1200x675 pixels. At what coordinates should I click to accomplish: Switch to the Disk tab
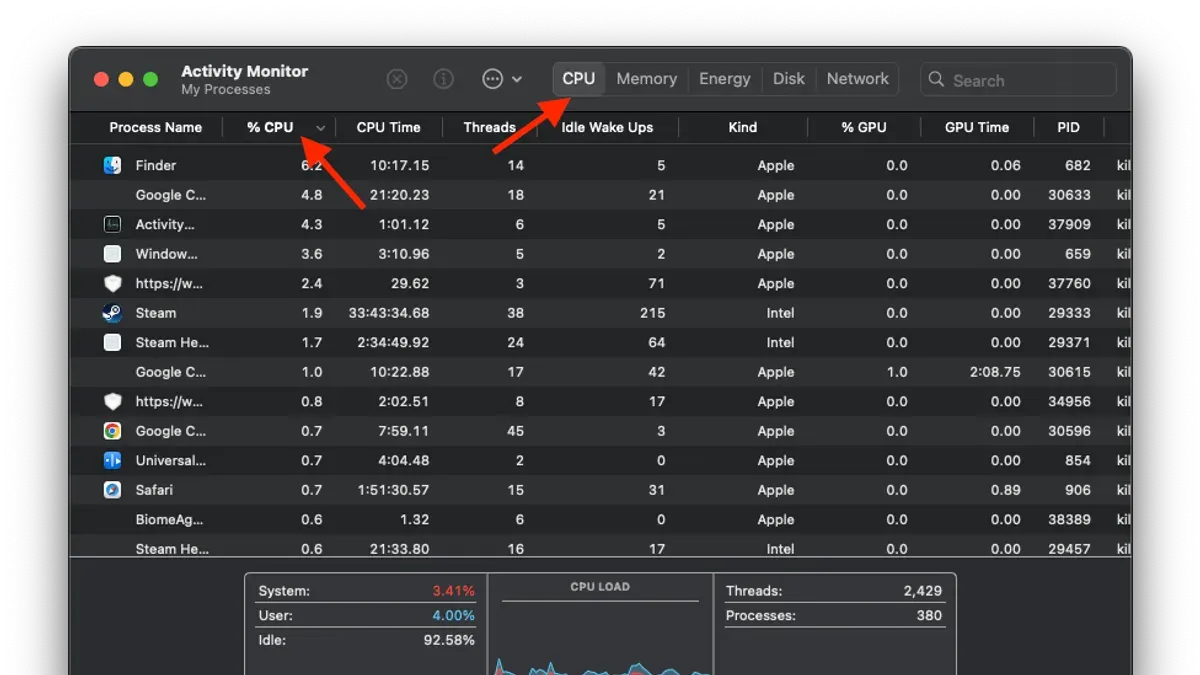coord(789,79)
